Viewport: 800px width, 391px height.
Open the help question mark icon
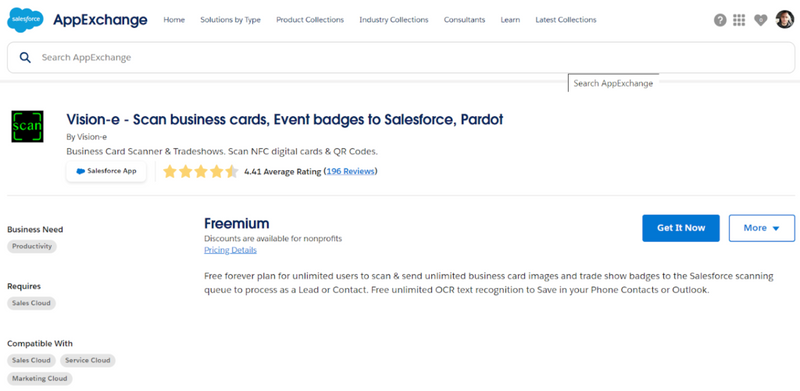pyautogui.click(x=720, y=20)
